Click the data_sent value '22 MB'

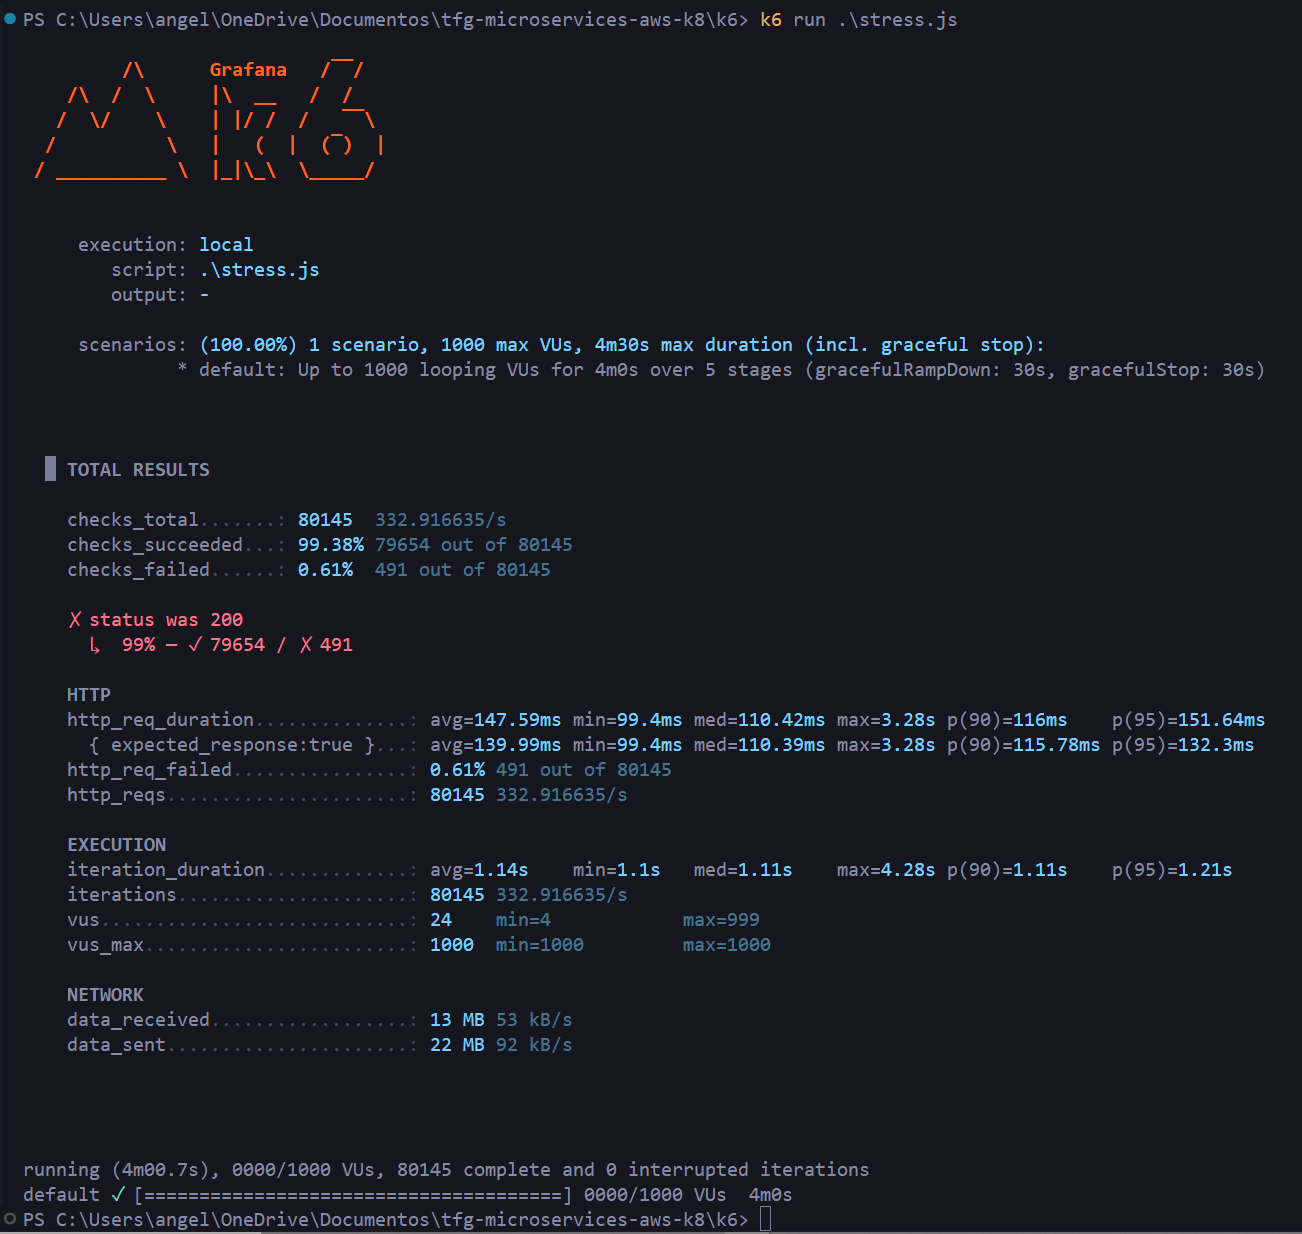click(457, 1045)
